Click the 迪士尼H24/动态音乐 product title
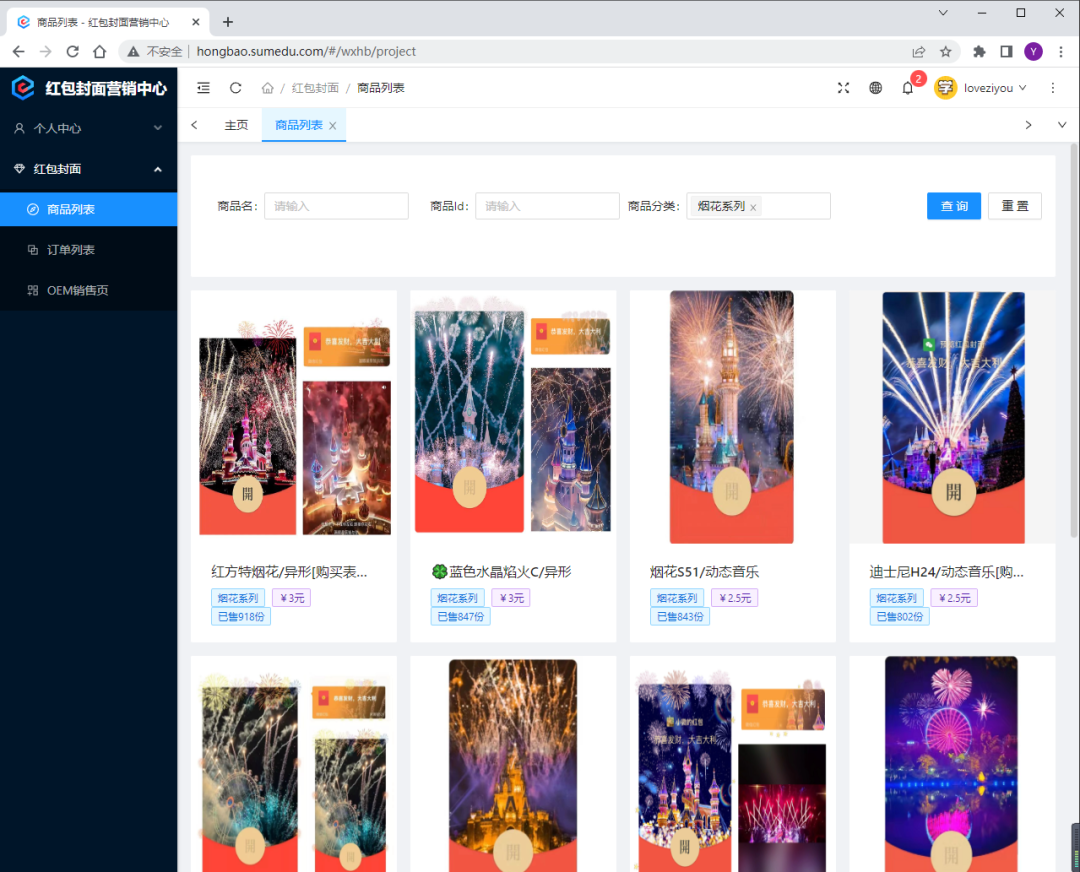1080x872 pixels. (946, 572)
